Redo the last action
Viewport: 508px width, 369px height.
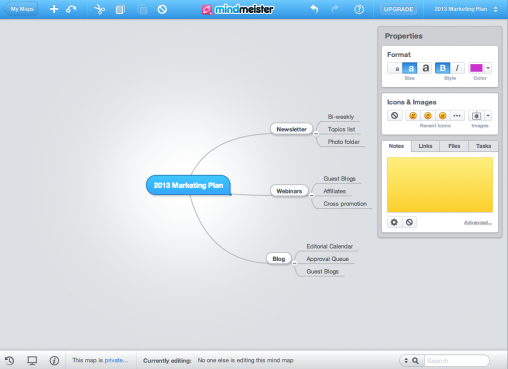pyautogui.click(x=335, y=9)
